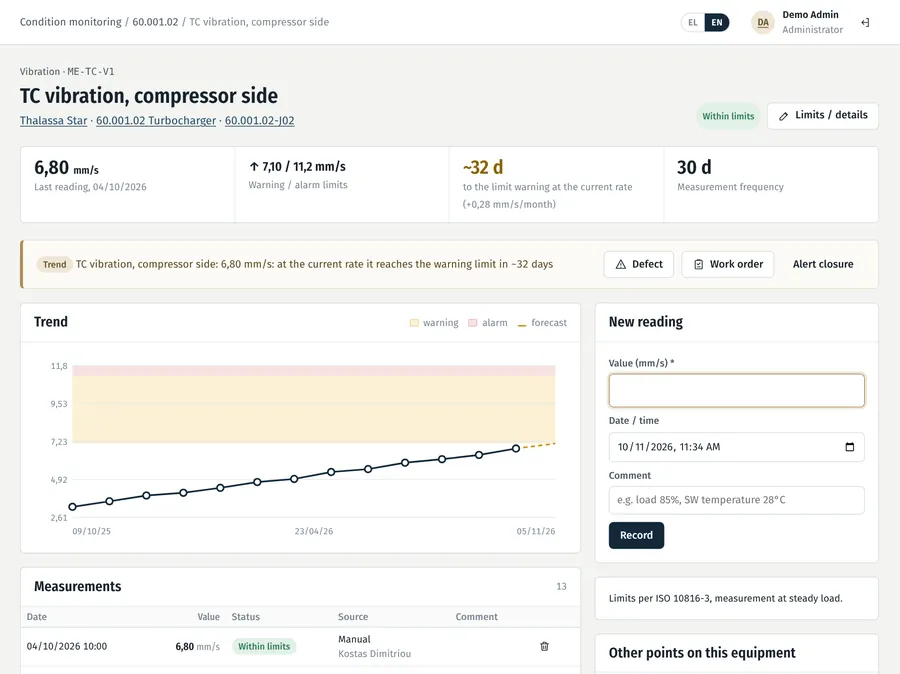This screenshot has height=674, width=900.
Task: Click Alert closure
Action: pyautogui.click(x=823, y=264)
